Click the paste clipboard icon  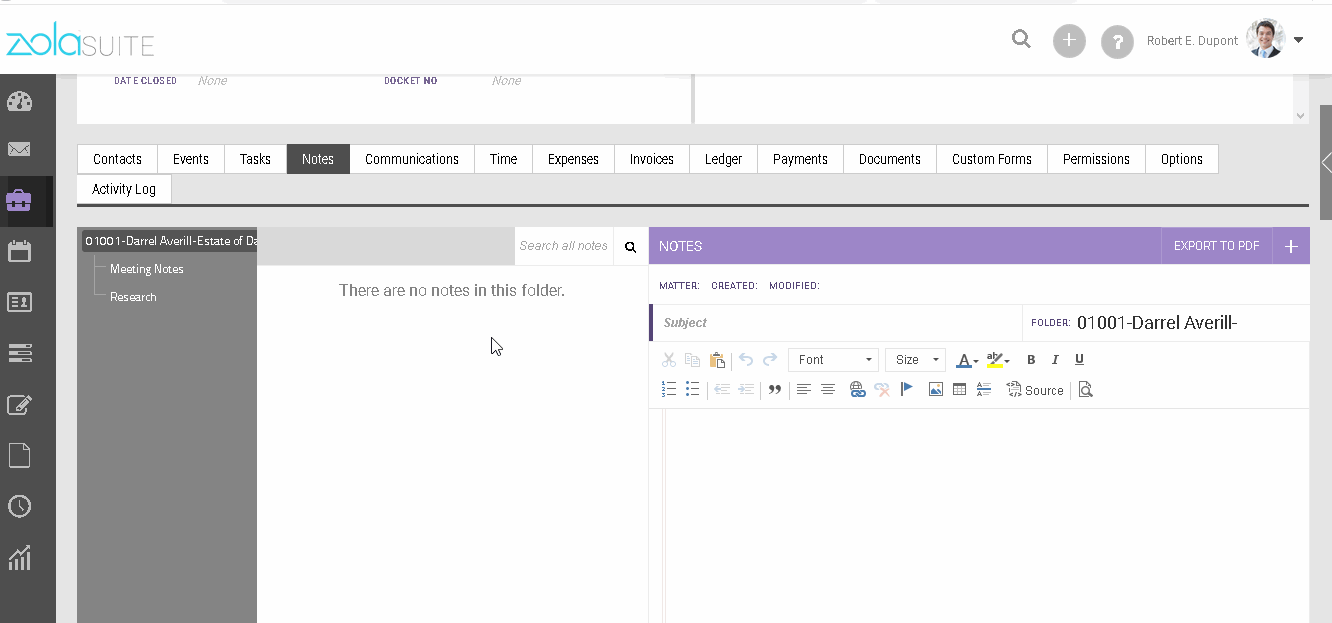click(x=717, y=360)
